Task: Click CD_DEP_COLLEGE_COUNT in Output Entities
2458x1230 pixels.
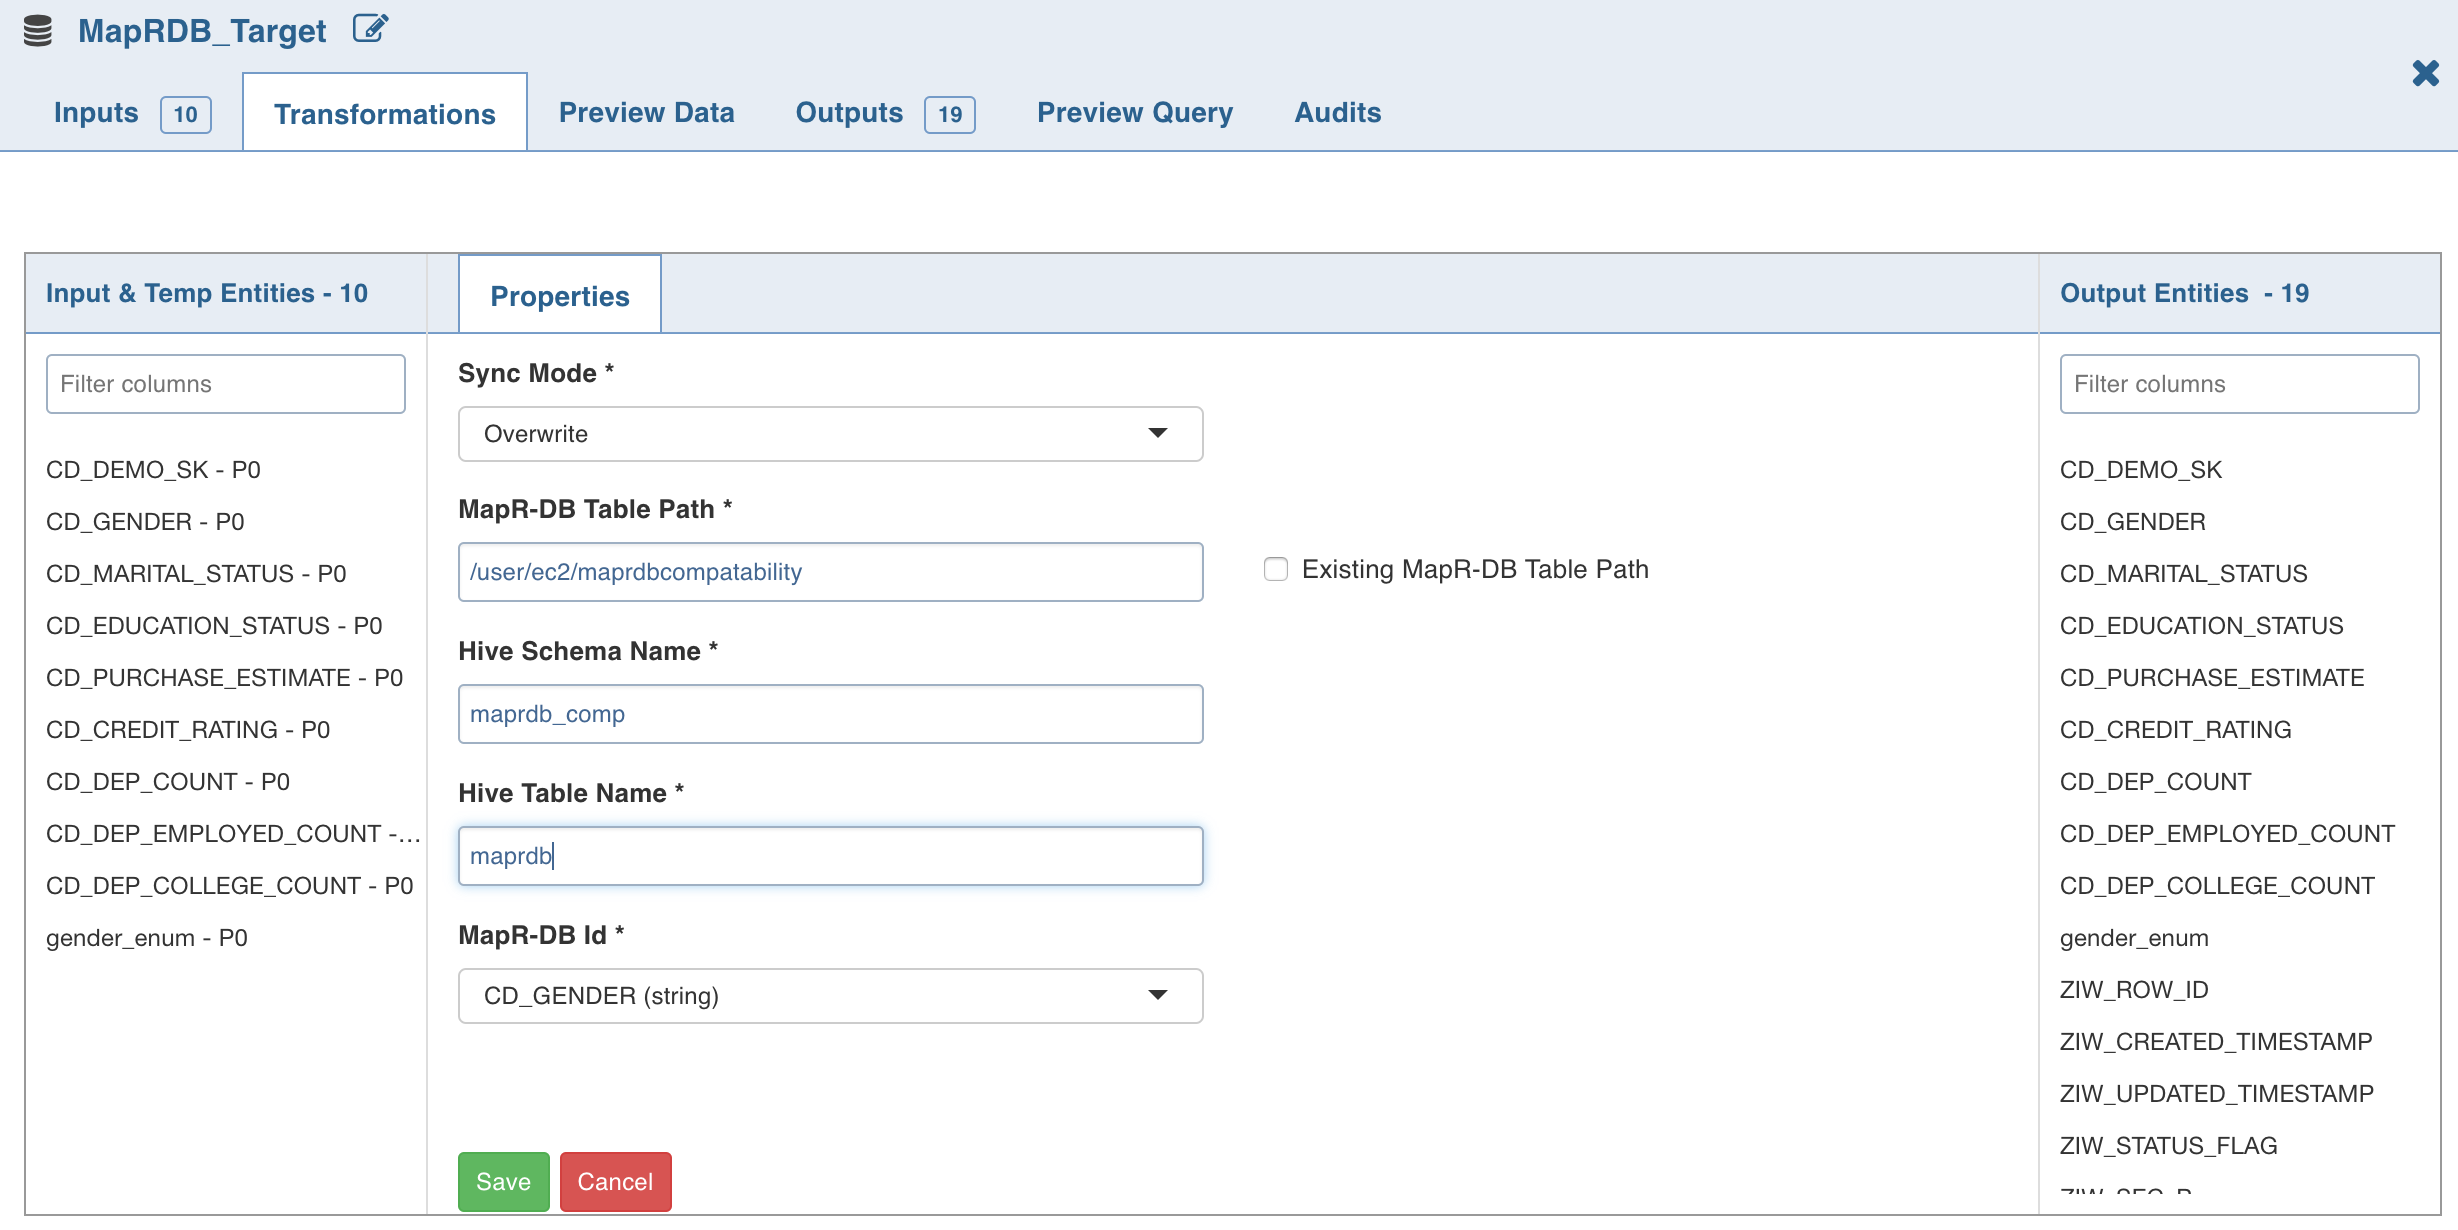Action: (x=2217, y=886)
